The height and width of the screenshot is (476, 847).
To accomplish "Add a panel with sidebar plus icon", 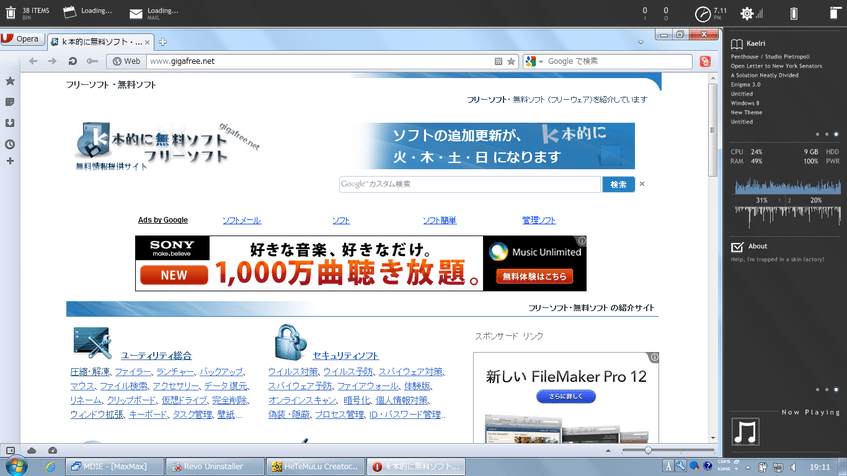I will (x=10, y=161).
